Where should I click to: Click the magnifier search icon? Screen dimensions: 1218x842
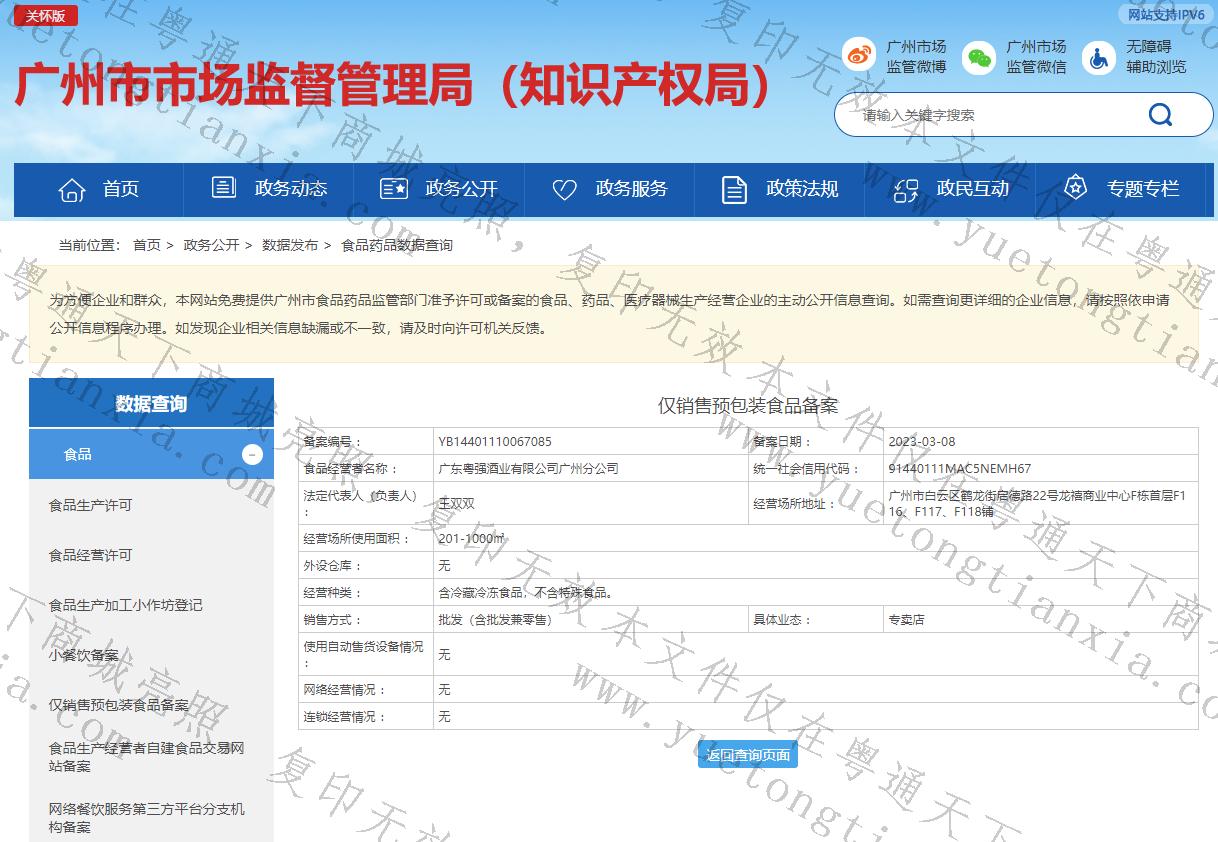pos(1160,115)
